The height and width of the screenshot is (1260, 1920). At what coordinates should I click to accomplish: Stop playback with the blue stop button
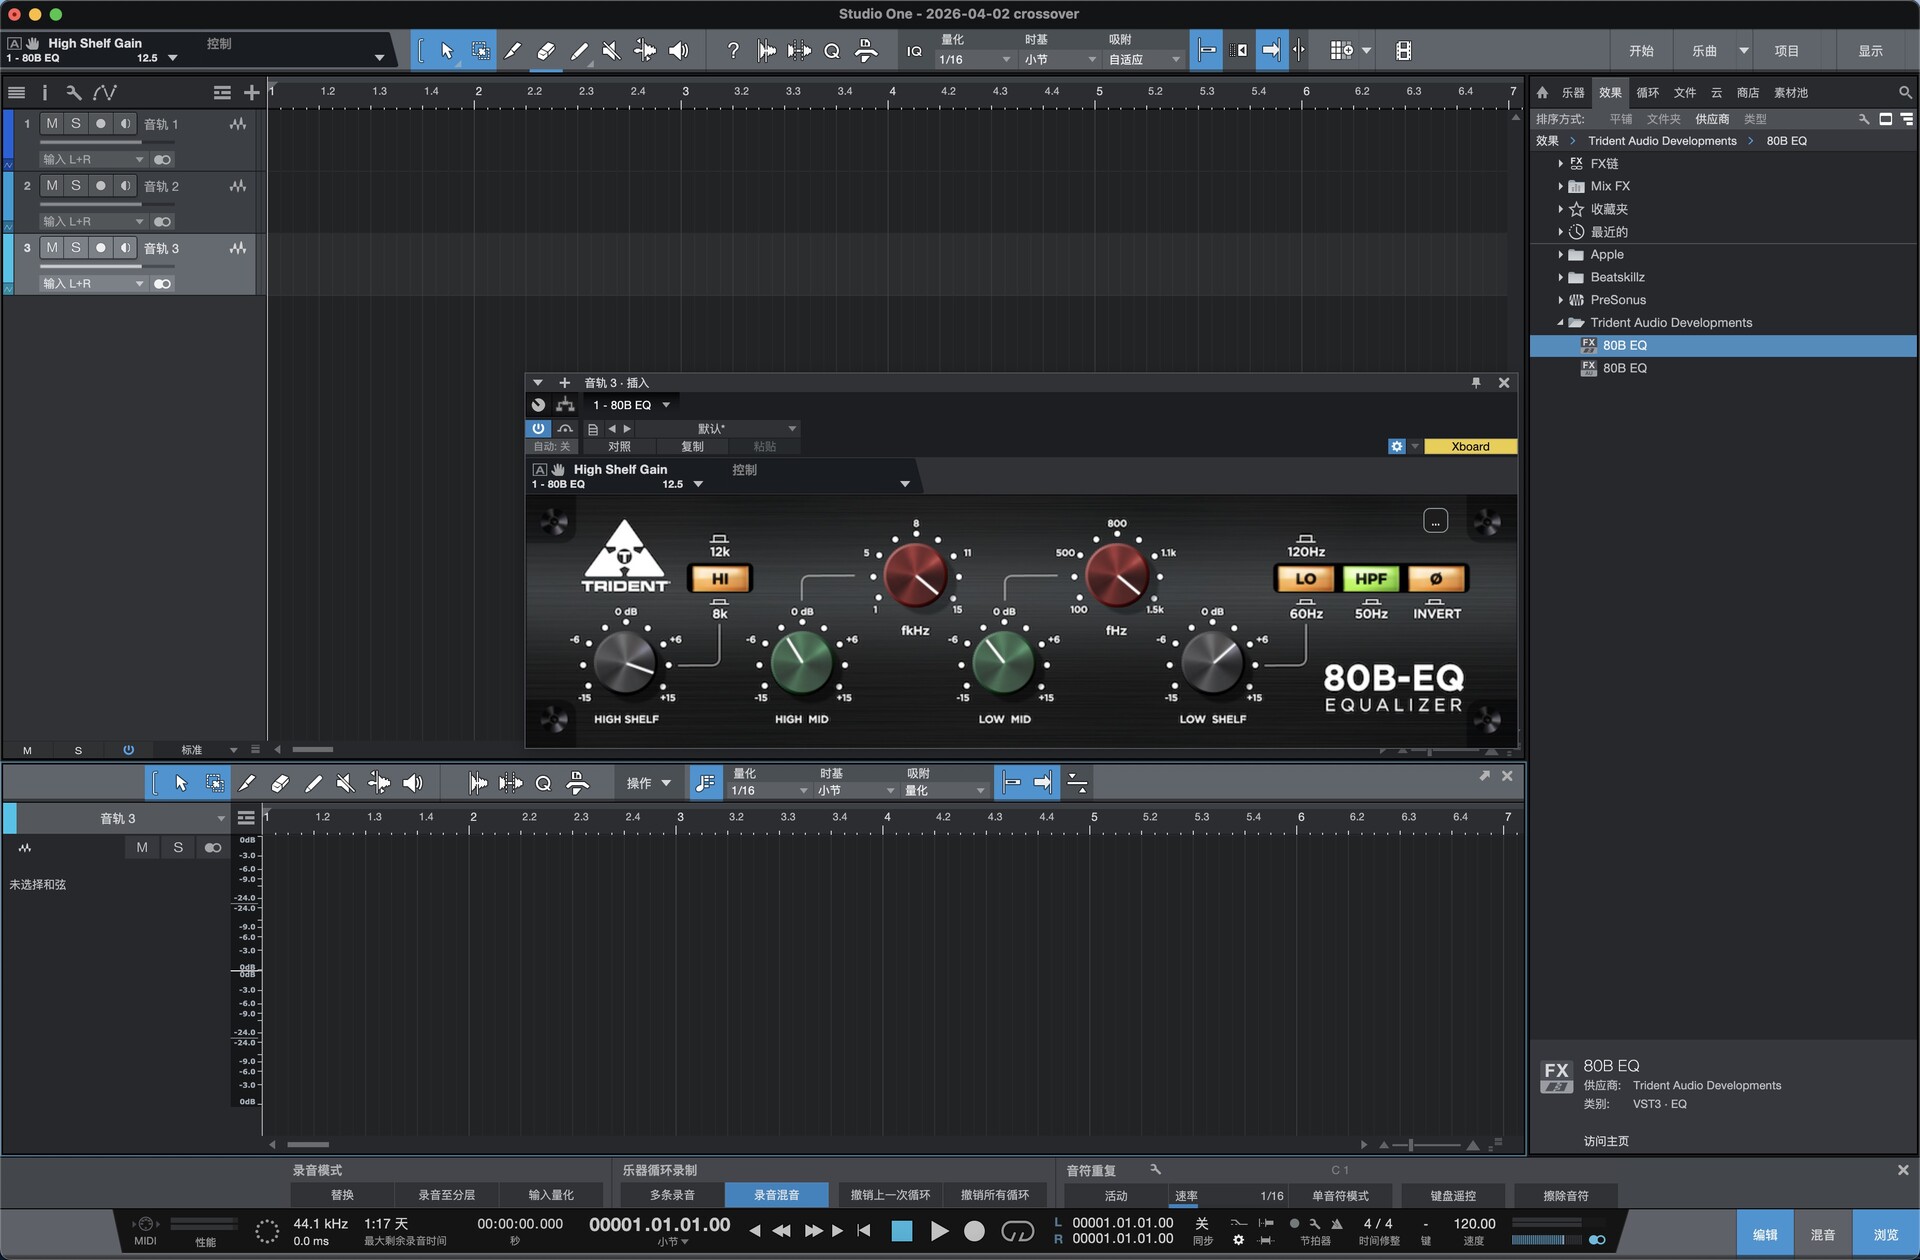tap(902, 1231)
